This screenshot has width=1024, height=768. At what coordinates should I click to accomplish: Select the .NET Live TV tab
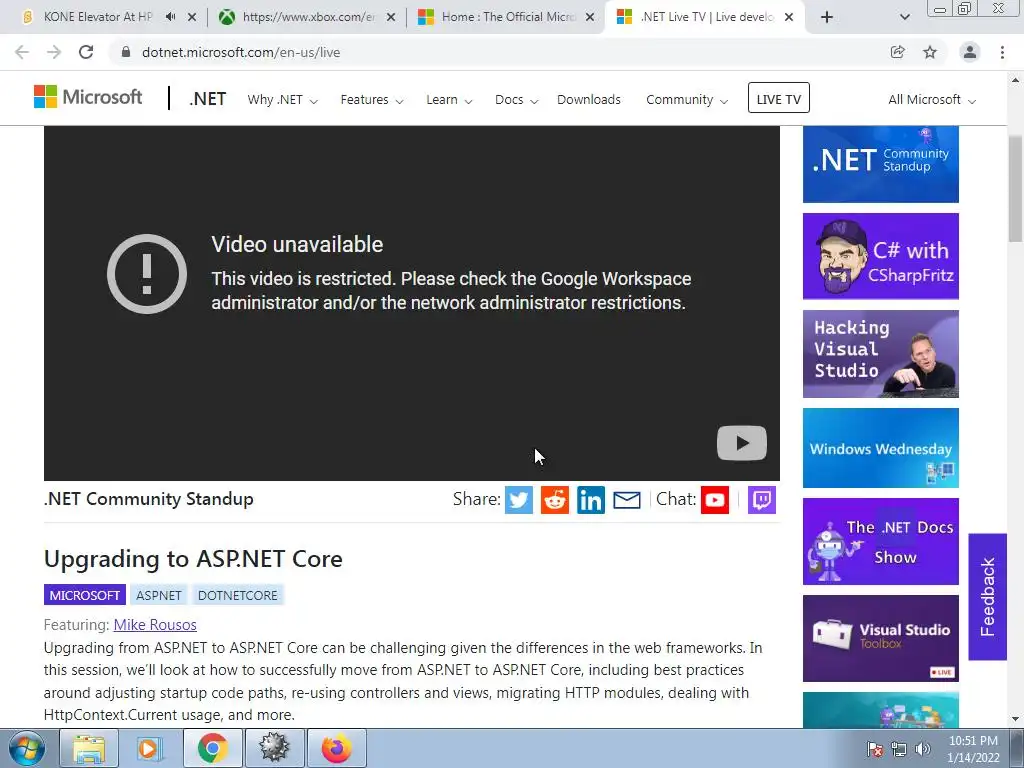click(x=705, y=17)
